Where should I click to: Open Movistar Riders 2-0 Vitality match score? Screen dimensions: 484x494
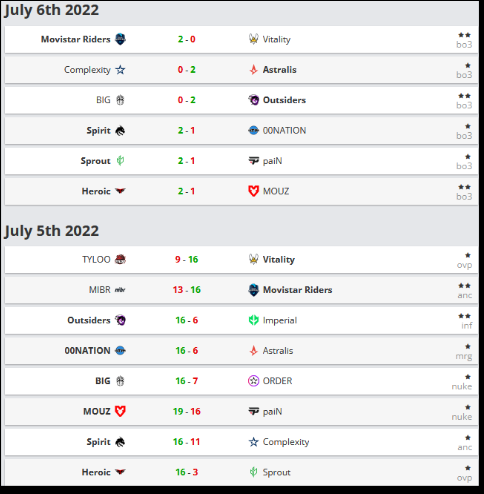click(x=187, y=39)
